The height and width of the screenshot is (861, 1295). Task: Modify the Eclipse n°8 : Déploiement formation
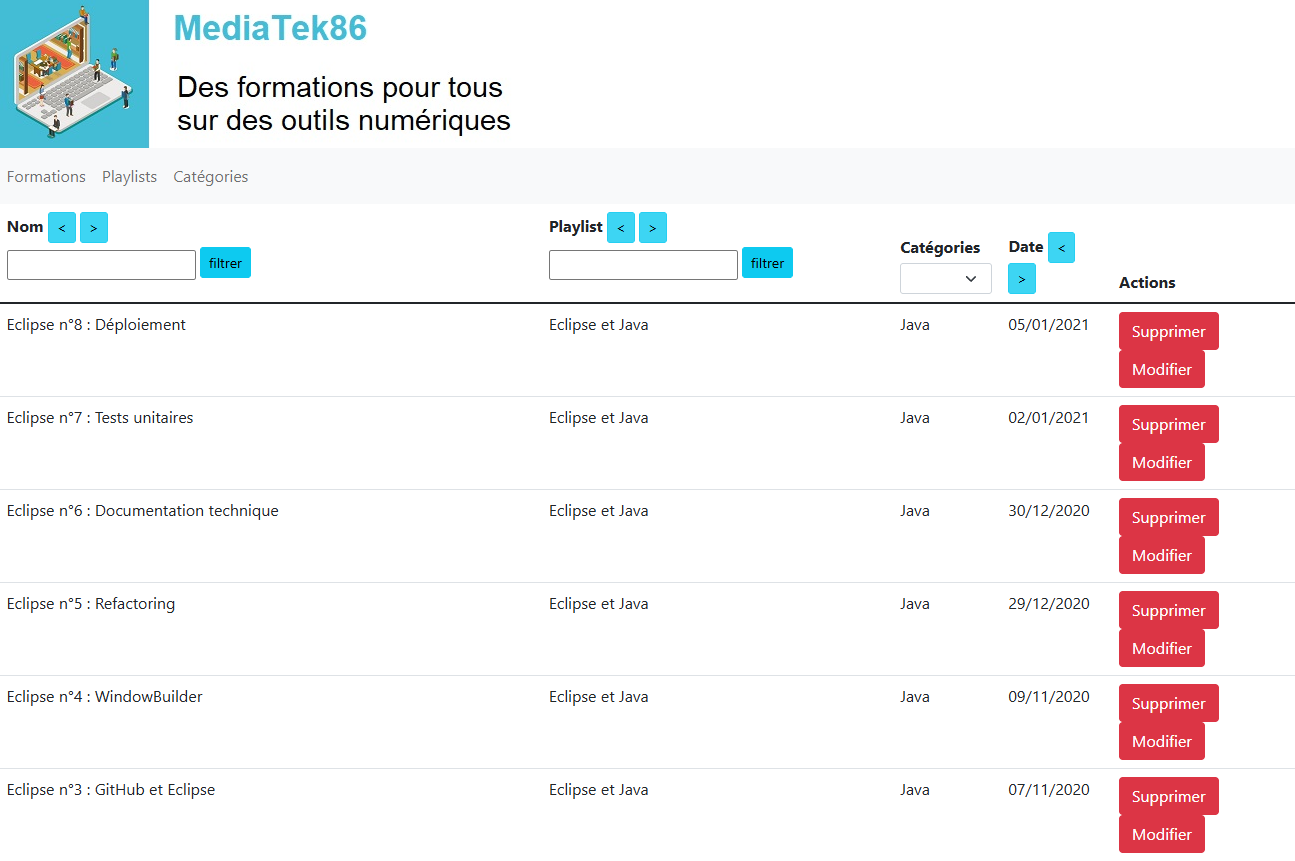tap(1162, 369)
